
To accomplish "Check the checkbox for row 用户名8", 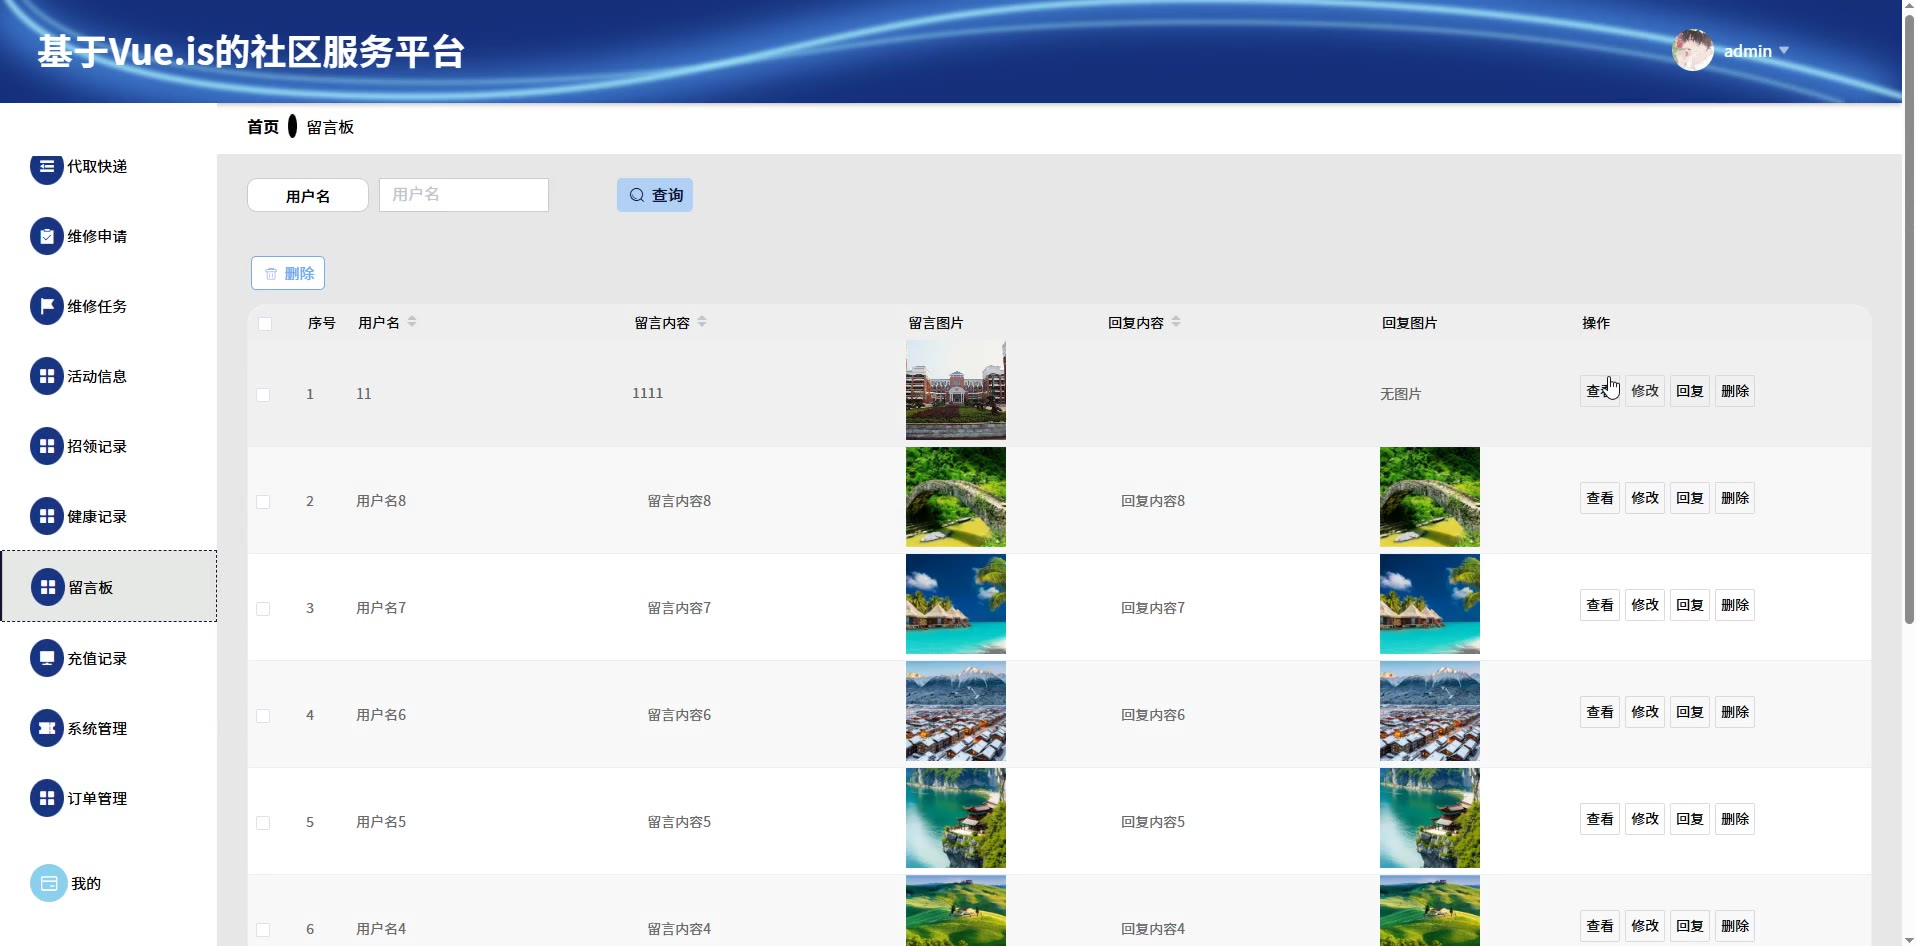I will [x=263, y=502].
